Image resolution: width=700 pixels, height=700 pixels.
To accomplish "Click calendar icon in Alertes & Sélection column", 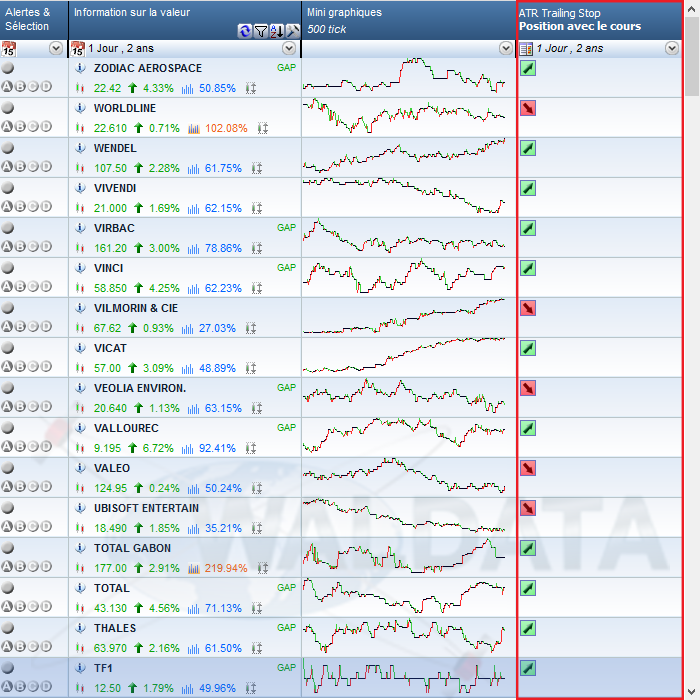I will [8, 49].
